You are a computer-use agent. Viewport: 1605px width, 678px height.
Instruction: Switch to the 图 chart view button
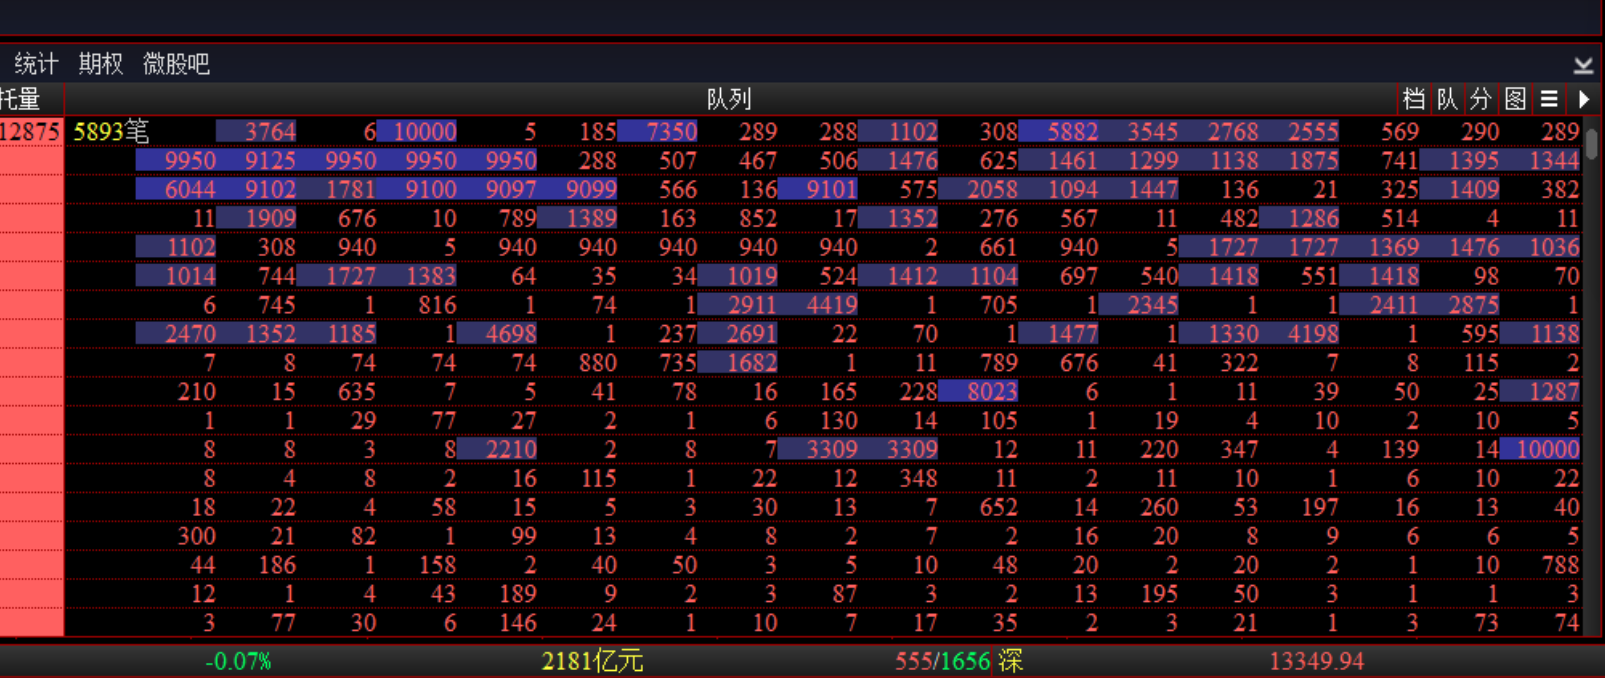(x=1515, y=98)
